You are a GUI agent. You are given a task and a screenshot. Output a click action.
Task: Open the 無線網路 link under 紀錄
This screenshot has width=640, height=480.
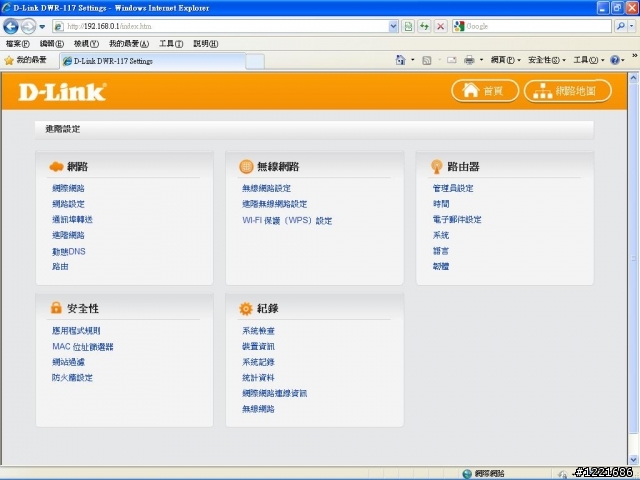258,409
